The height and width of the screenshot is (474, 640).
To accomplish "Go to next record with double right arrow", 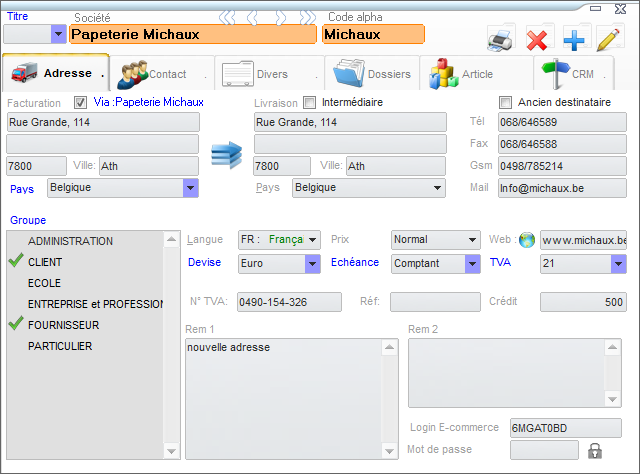I will click(307, 18).
